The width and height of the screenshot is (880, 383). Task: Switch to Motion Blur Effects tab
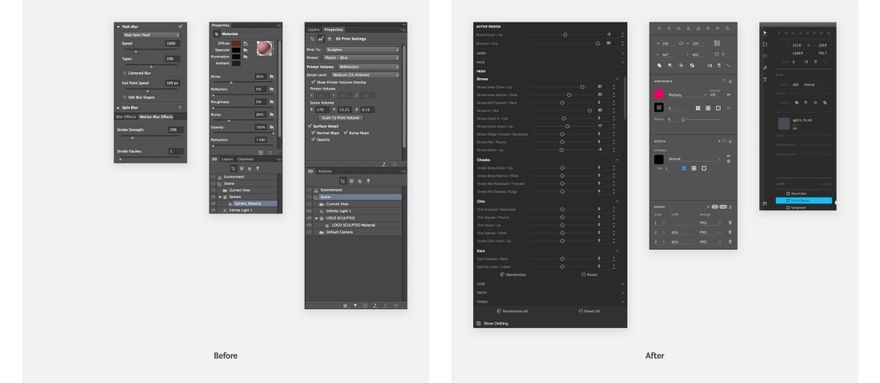coord(156,117)
